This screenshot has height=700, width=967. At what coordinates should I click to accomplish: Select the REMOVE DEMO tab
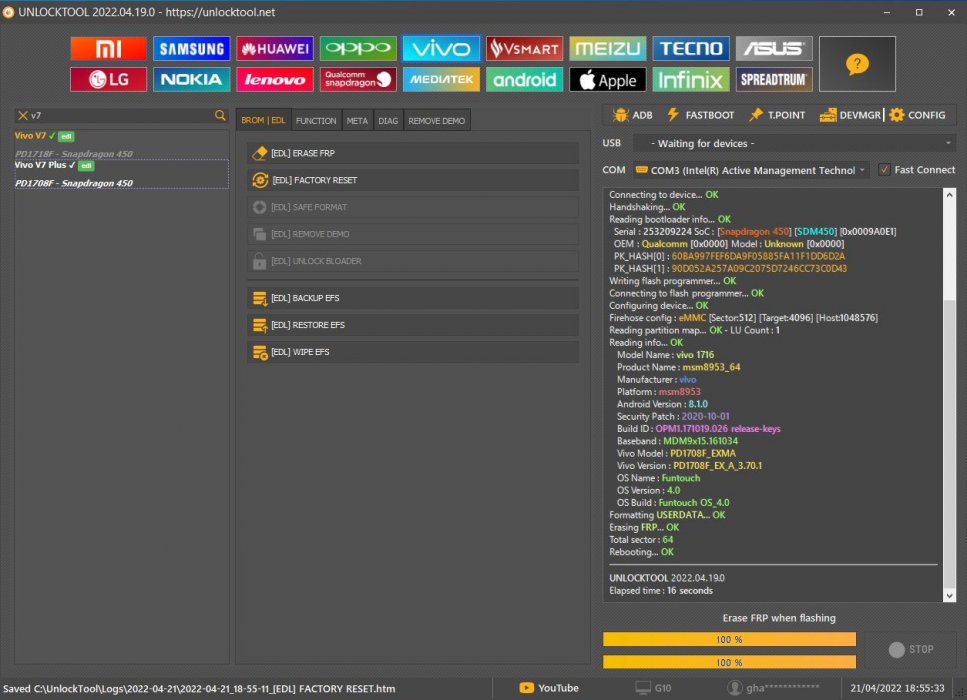(x=437, y=120)
